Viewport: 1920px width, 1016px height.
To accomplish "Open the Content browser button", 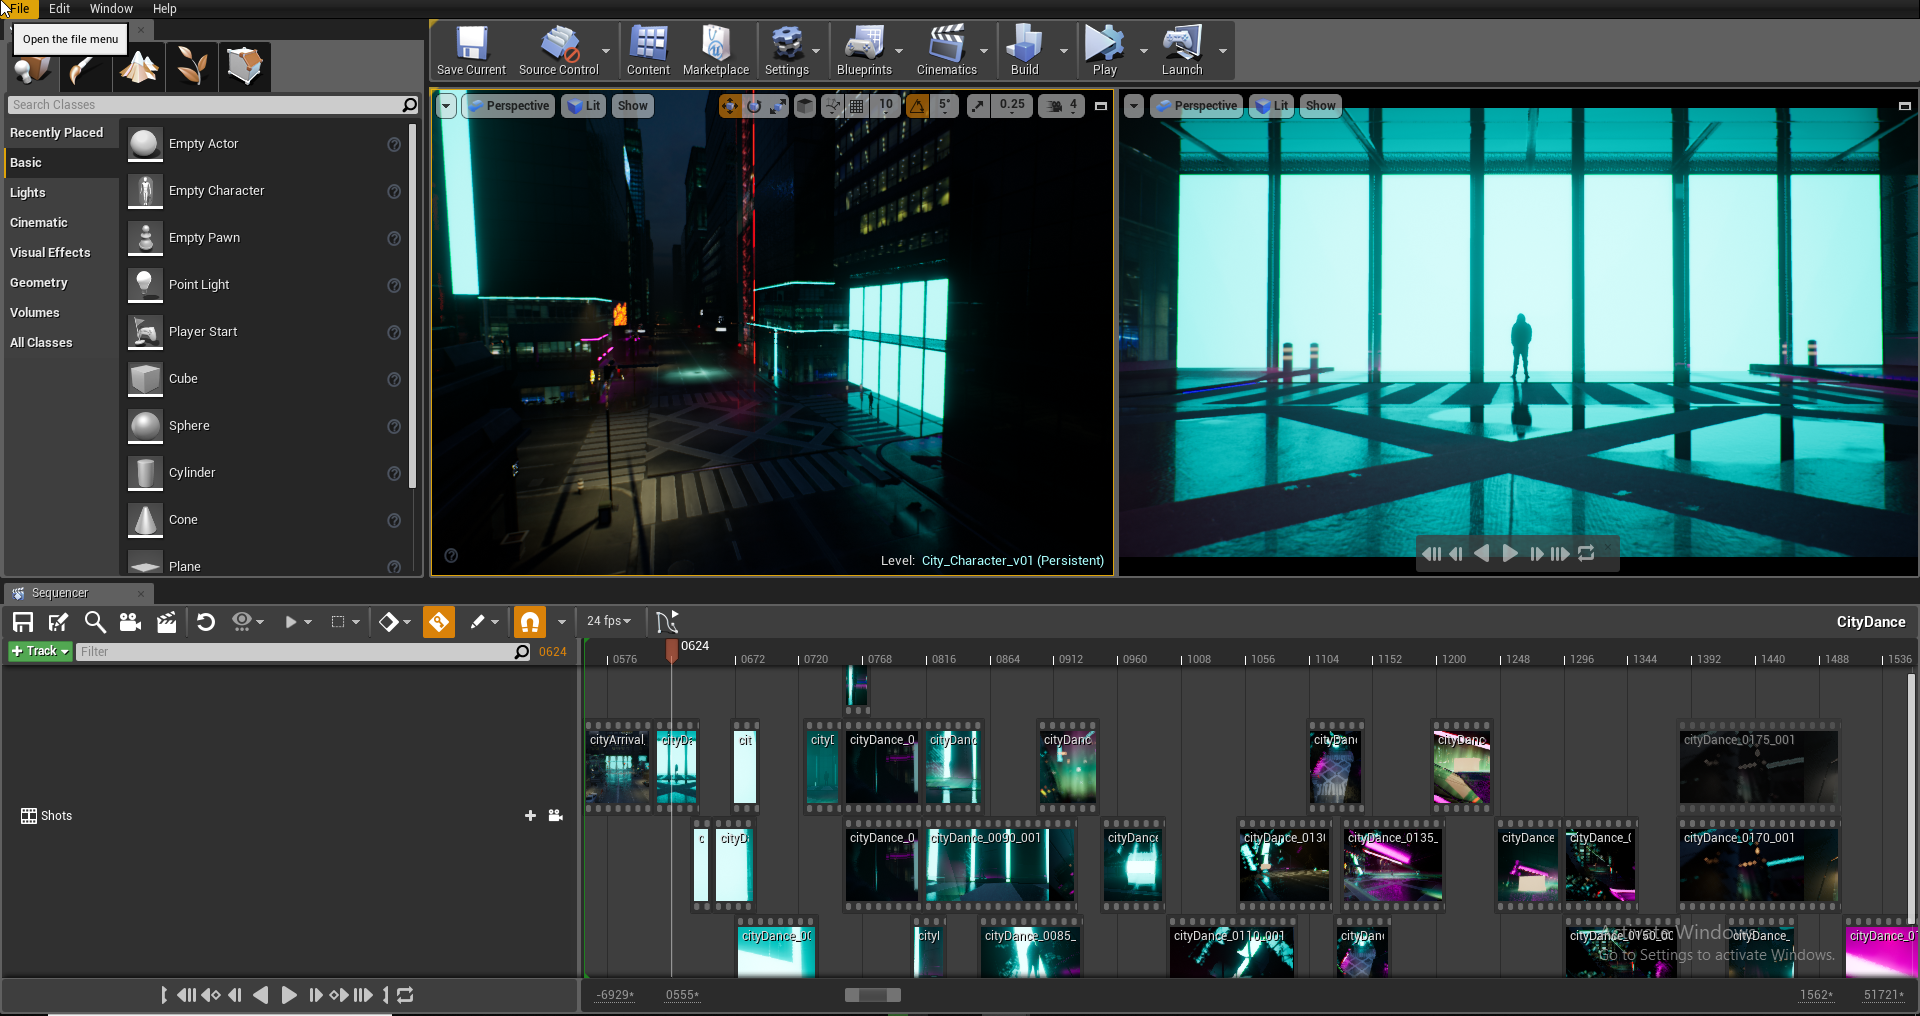I will coord(648,51).
